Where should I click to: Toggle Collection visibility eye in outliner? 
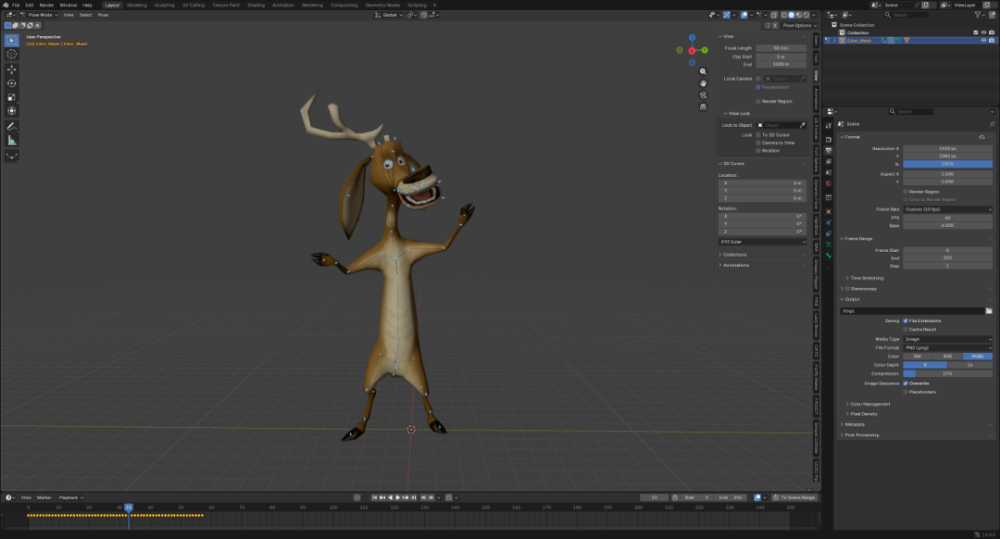coord(983,33)
